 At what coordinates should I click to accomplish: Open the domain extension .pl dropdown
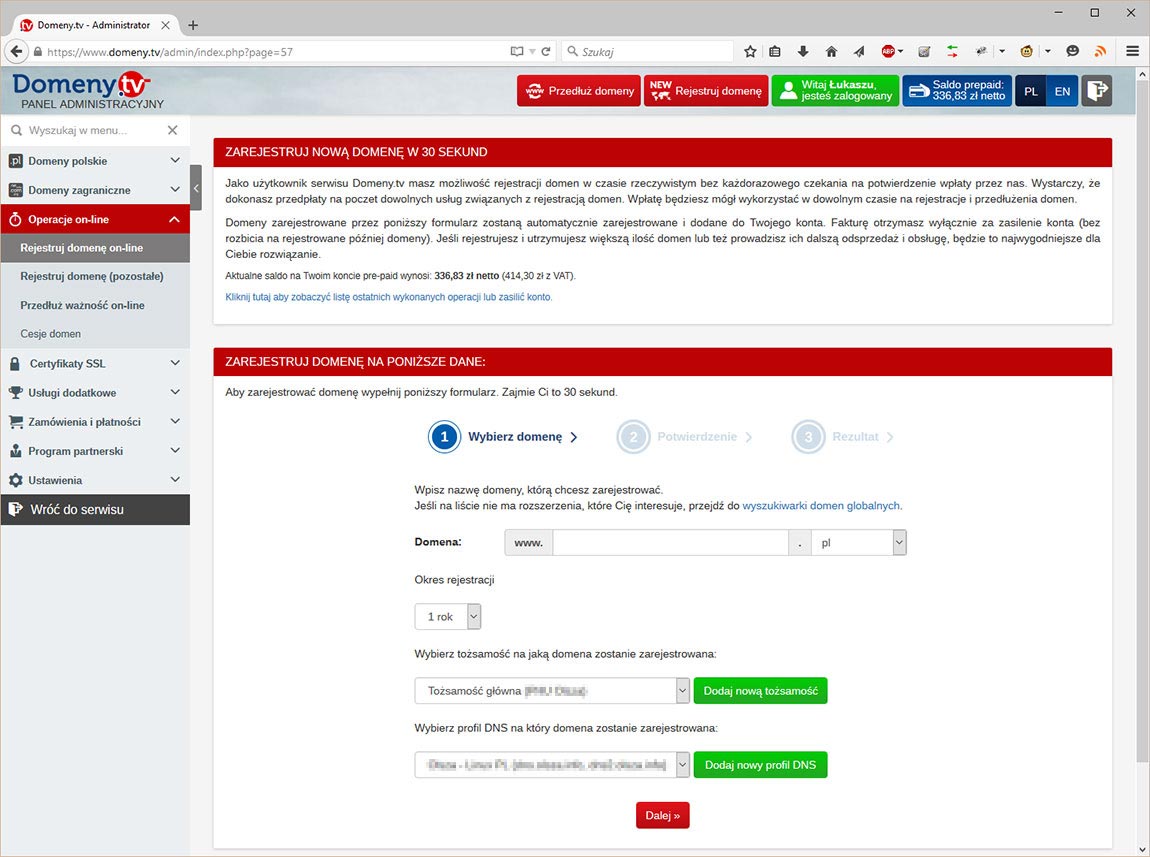(858, 542)
